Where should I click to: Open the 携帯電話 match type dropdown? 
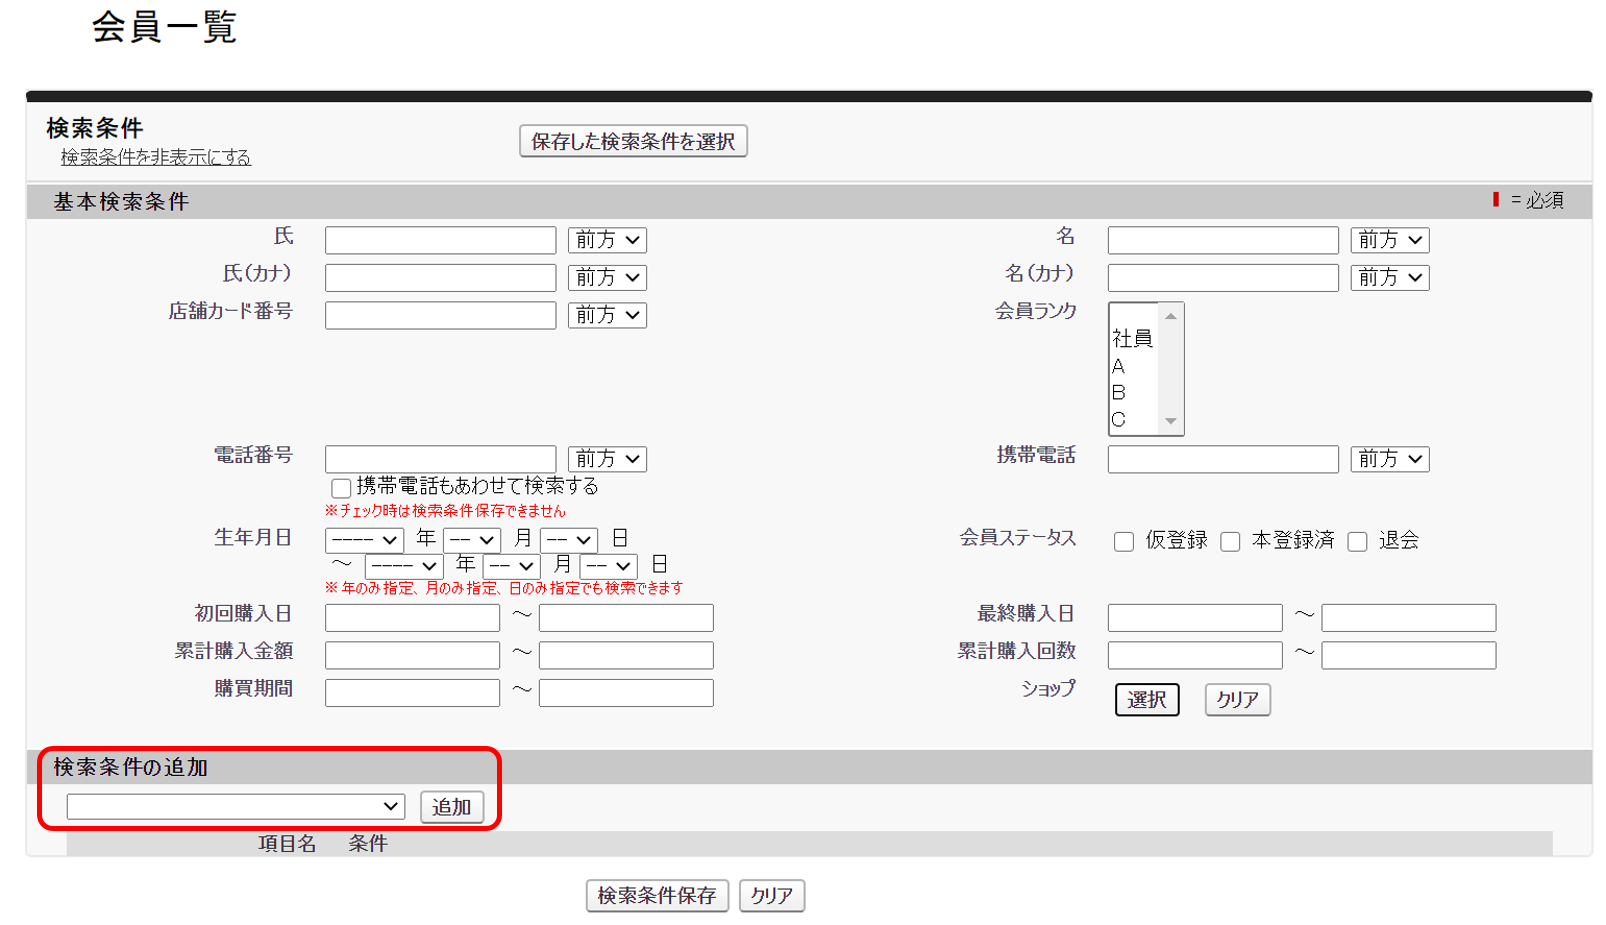1388,458
